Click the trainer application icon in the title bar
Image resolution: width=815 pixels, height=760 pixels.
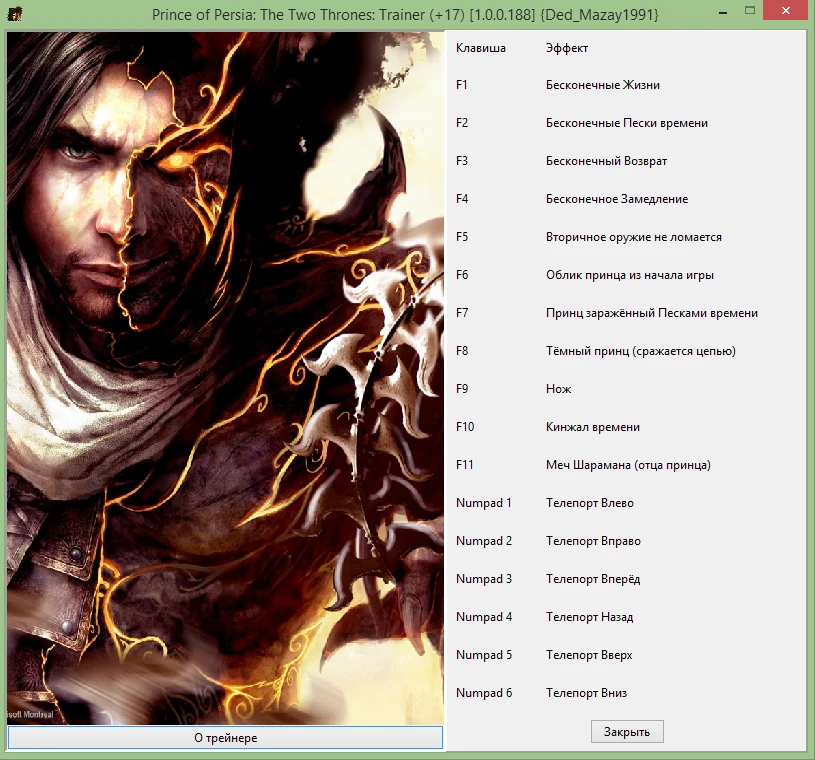click(x=14, y=13)
